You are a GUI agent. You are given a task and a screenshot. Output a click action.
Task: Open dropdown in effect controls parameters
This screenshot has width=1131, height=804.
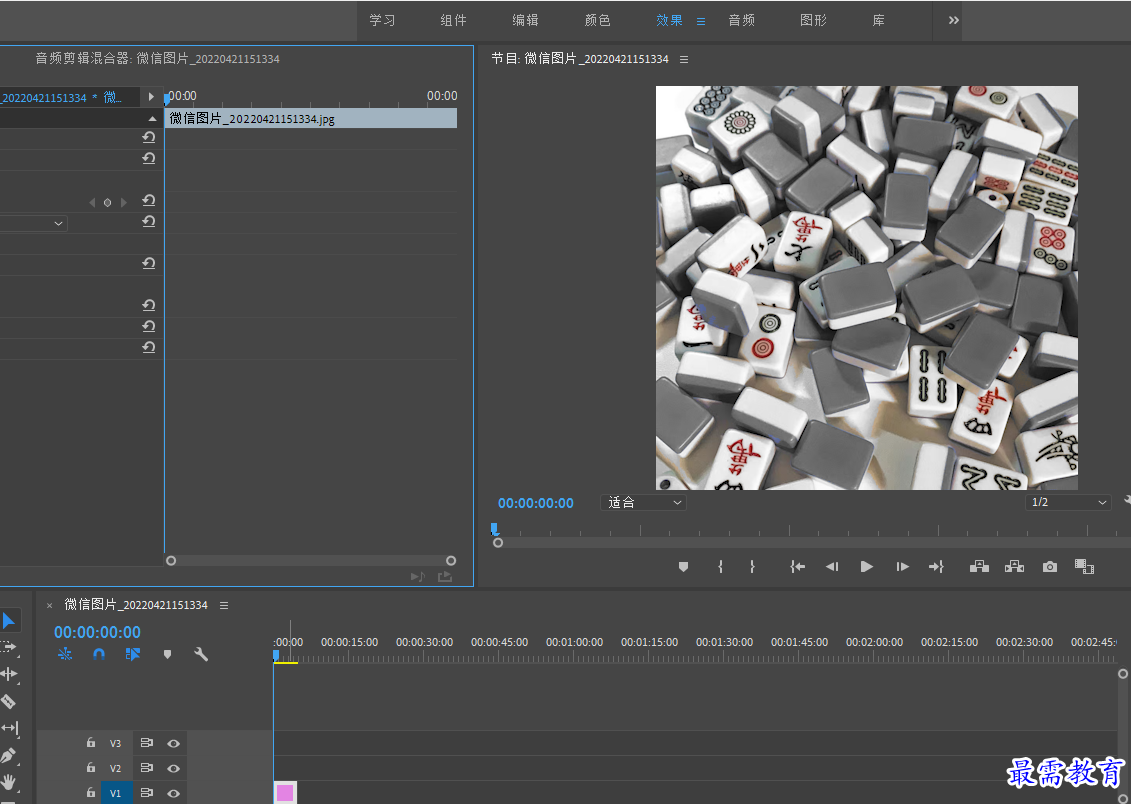[34, 224]
